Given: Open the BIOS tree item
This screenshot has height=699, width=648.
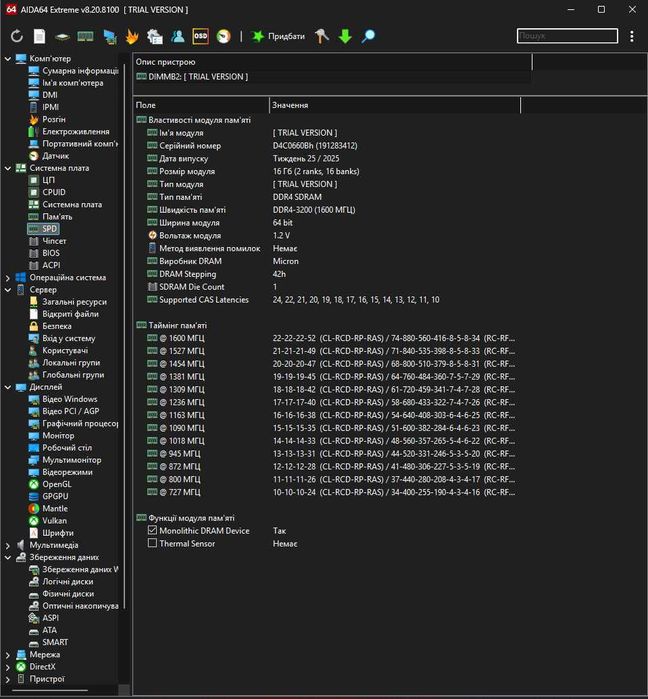Looking at the screenshot, I should [44, 253].
